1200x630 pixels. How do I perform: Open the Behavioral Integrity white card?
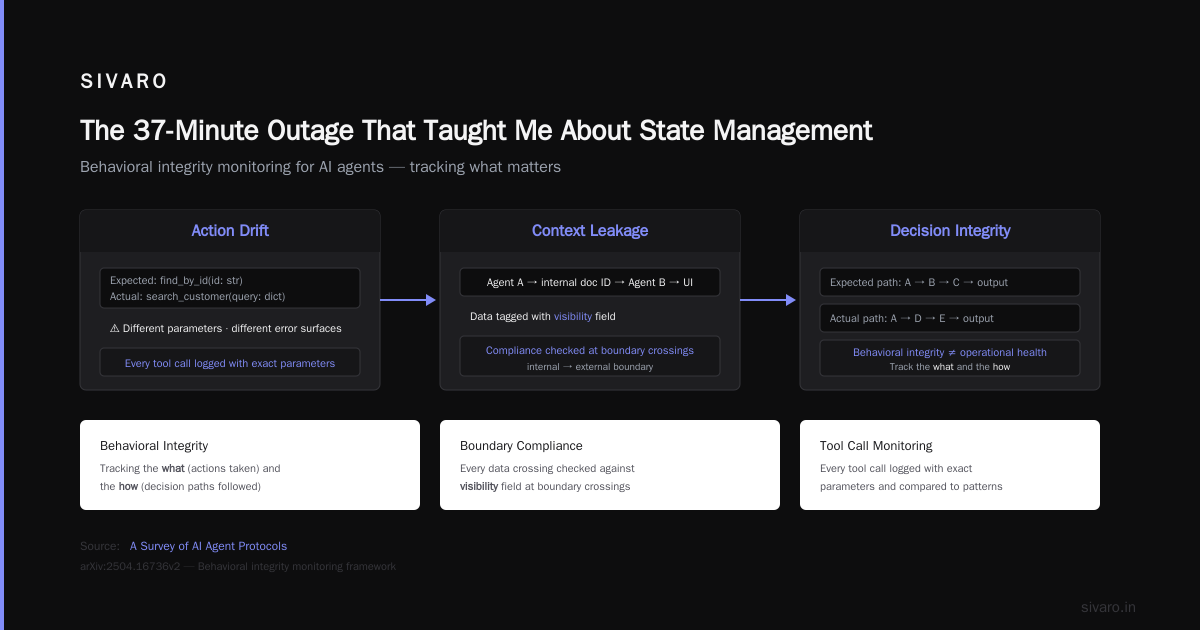(x=250, y=465)
